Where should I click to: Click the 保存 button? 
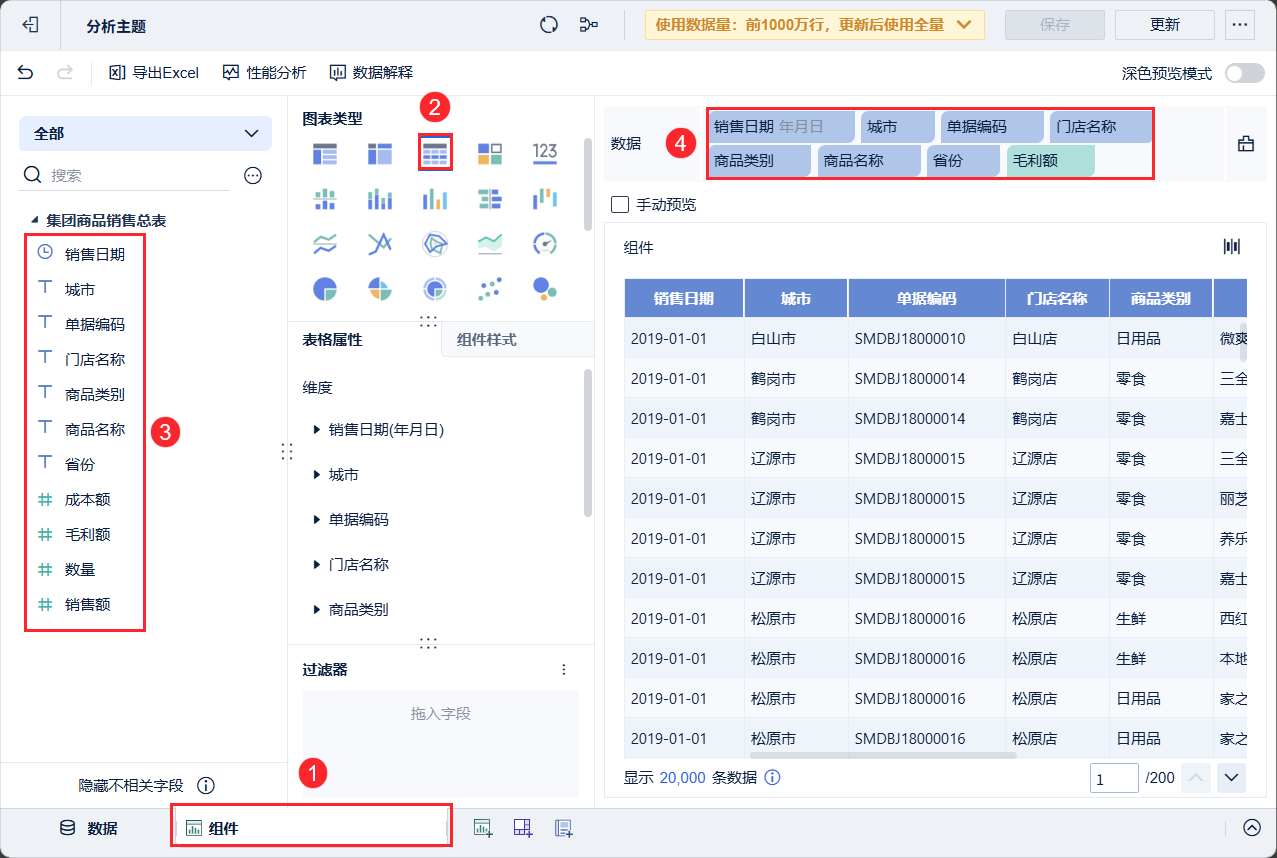tap(1055, 25)
